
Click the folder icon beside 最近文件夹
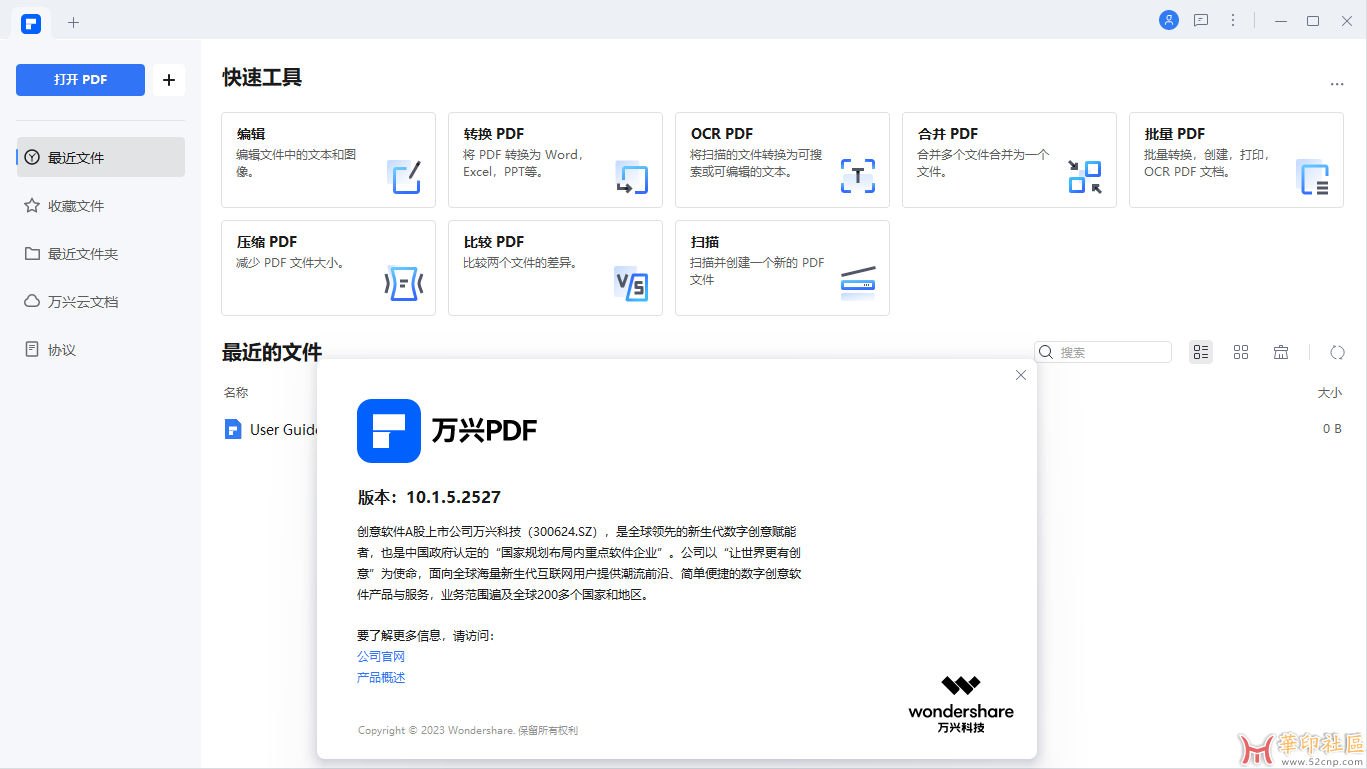(x=32, y=253)
